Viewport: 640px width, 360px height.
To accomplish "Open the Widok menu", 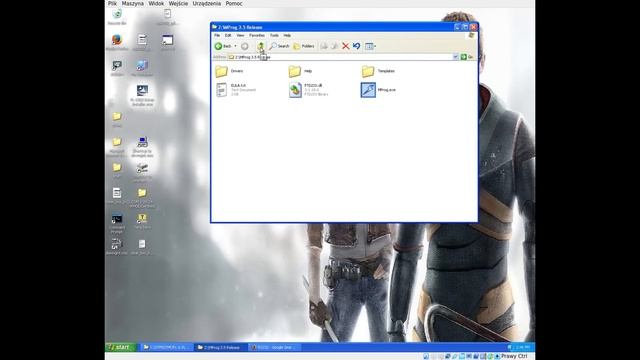I will (156, 3).
